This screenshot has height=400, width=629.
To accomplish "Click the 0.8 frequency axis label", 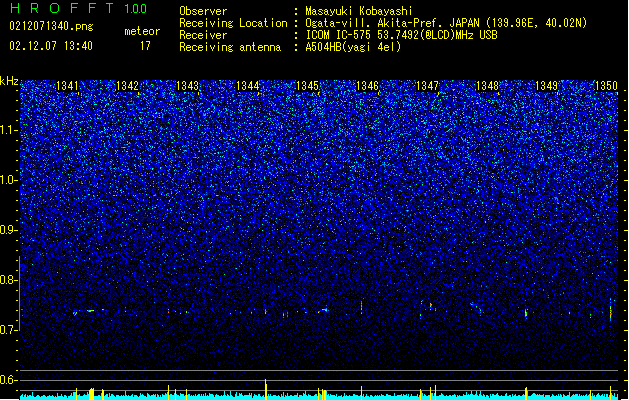I will point(9,280).
